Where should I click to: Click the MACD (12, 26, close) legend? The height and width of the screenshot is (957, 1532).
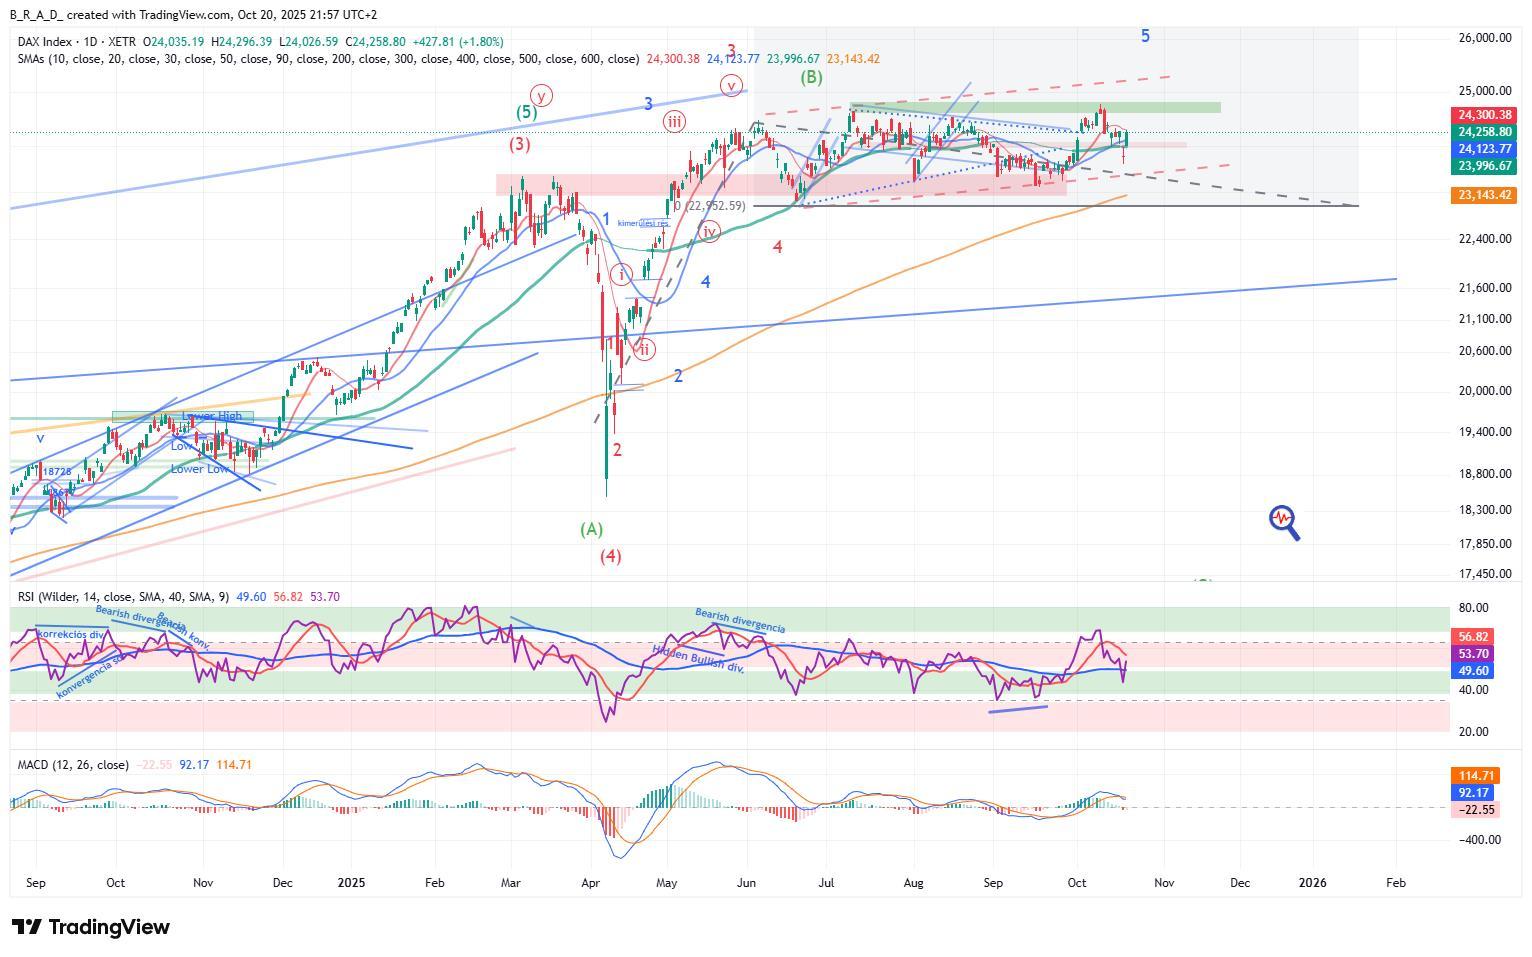tap(73, 765)
